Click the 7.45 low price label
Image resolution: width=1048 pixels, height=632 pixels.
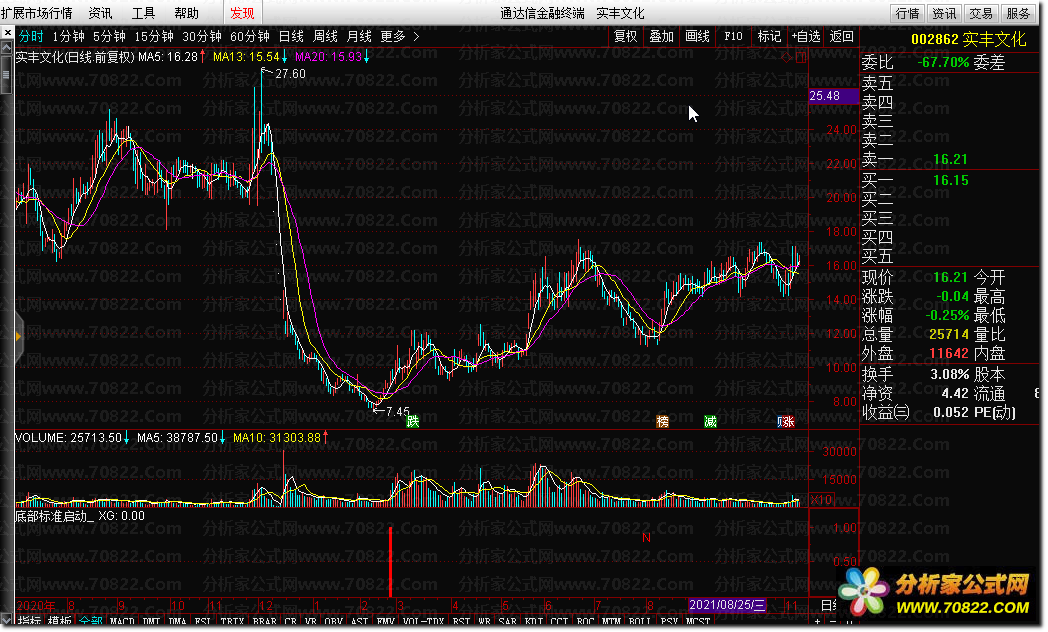click(x=397, y=412)
